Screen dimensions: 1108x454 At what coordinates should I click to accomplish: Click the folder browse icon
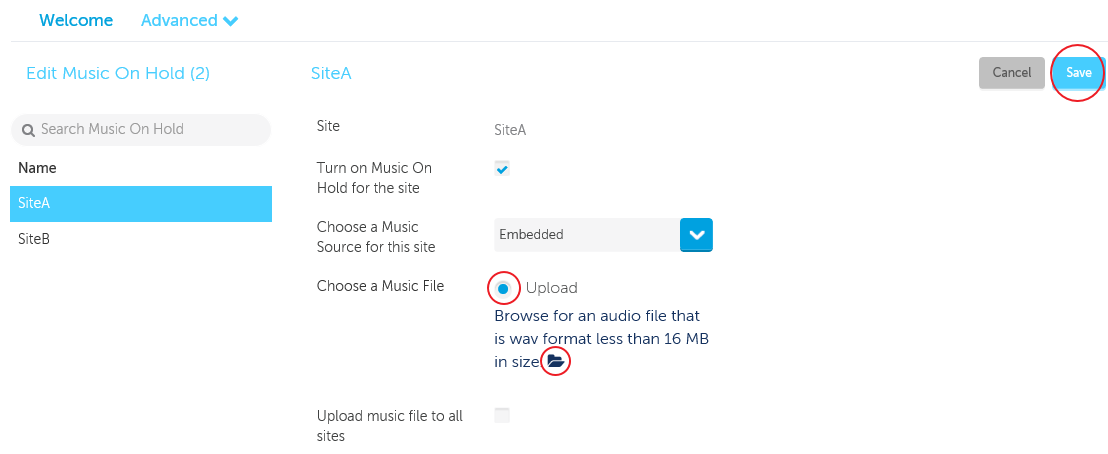click(x=556, y=362)
